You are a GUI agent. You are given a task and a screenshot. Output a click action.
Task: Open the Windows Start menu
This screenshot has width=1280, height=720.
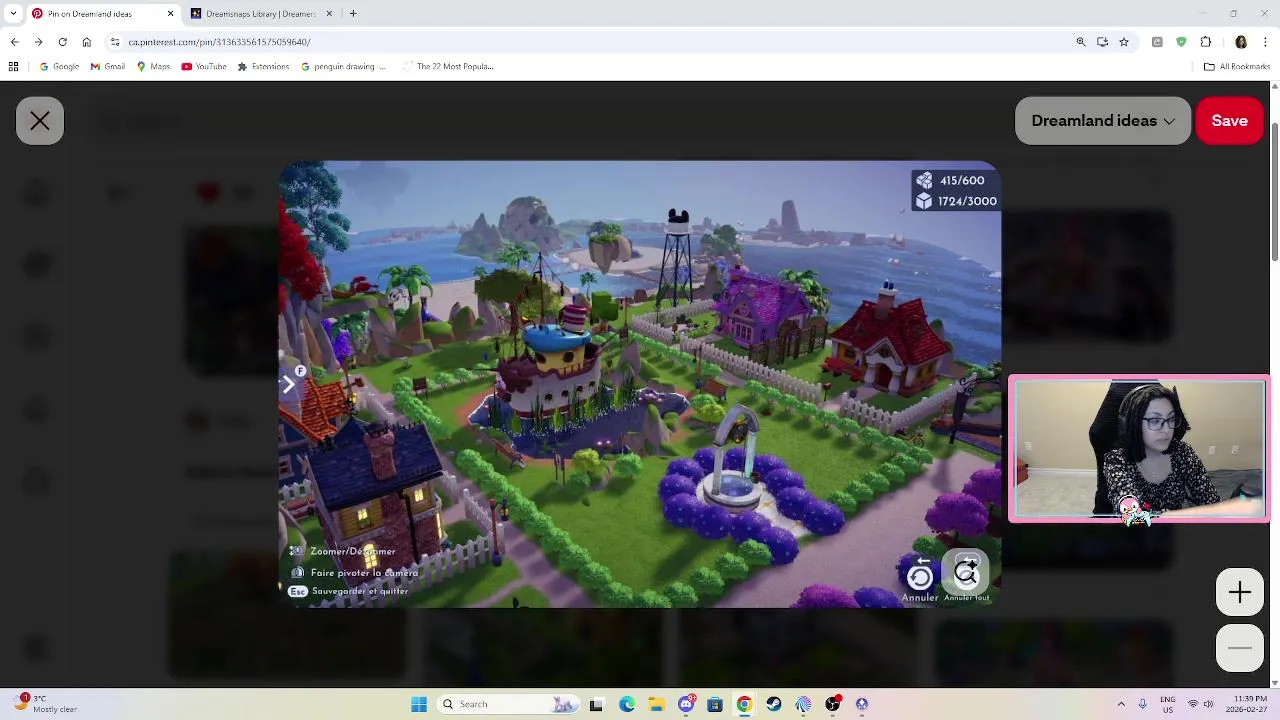419,704
